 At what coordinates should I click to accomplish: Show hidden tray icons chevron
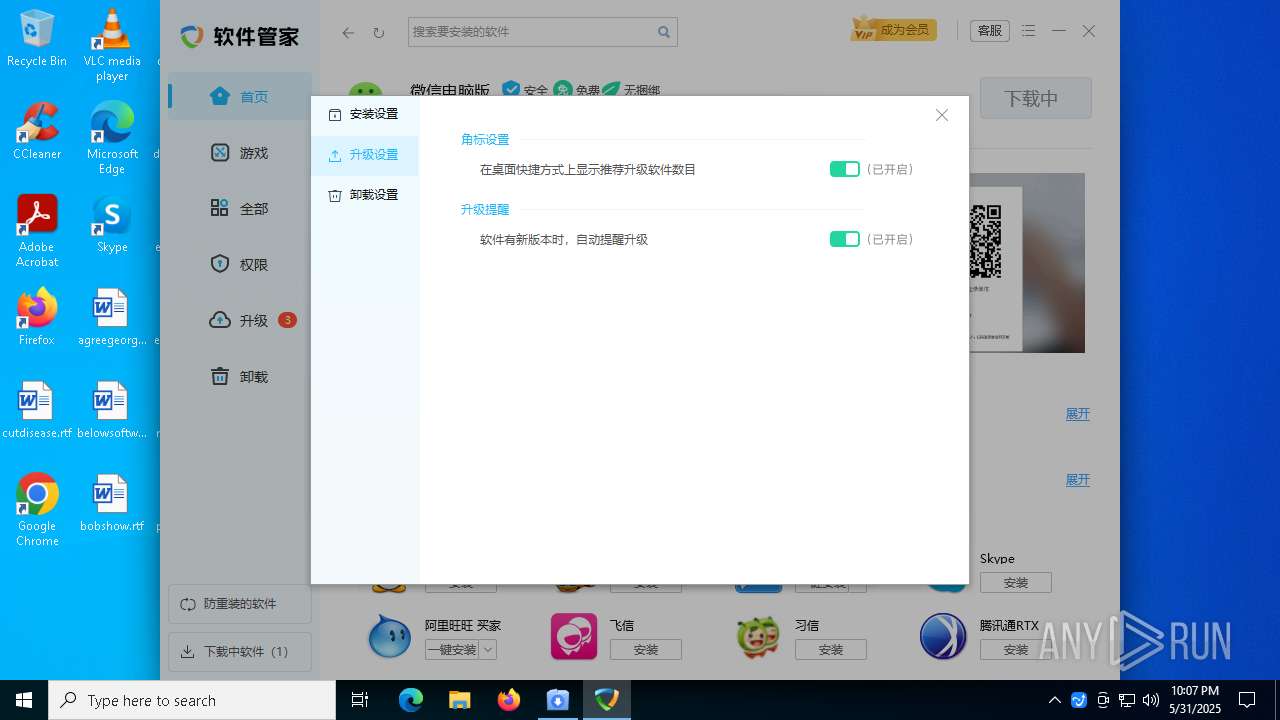[x=1054, y=700]
